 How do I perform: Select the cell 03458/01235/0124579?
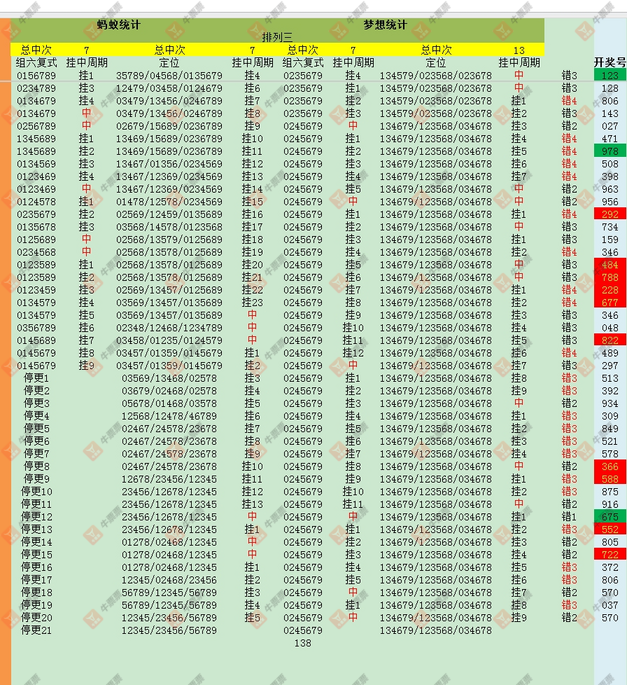[169, 340]
